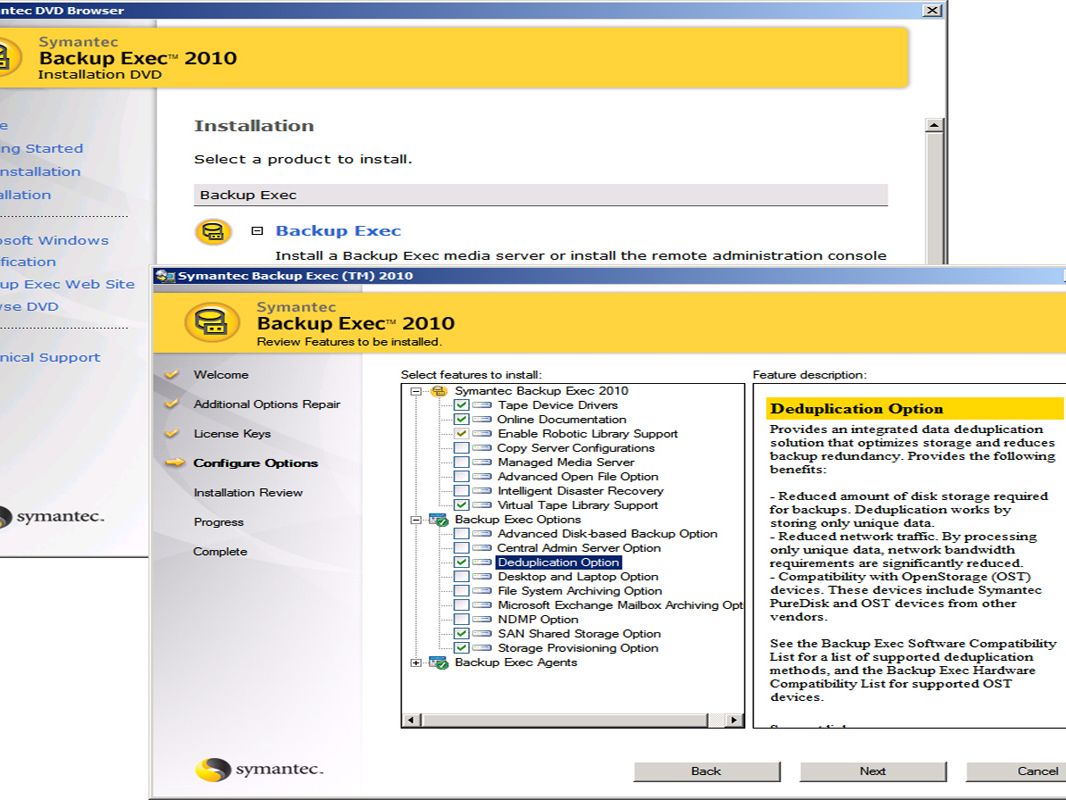
Task: Click the Backup Exec Agents group icon
Action: [439, 663]
